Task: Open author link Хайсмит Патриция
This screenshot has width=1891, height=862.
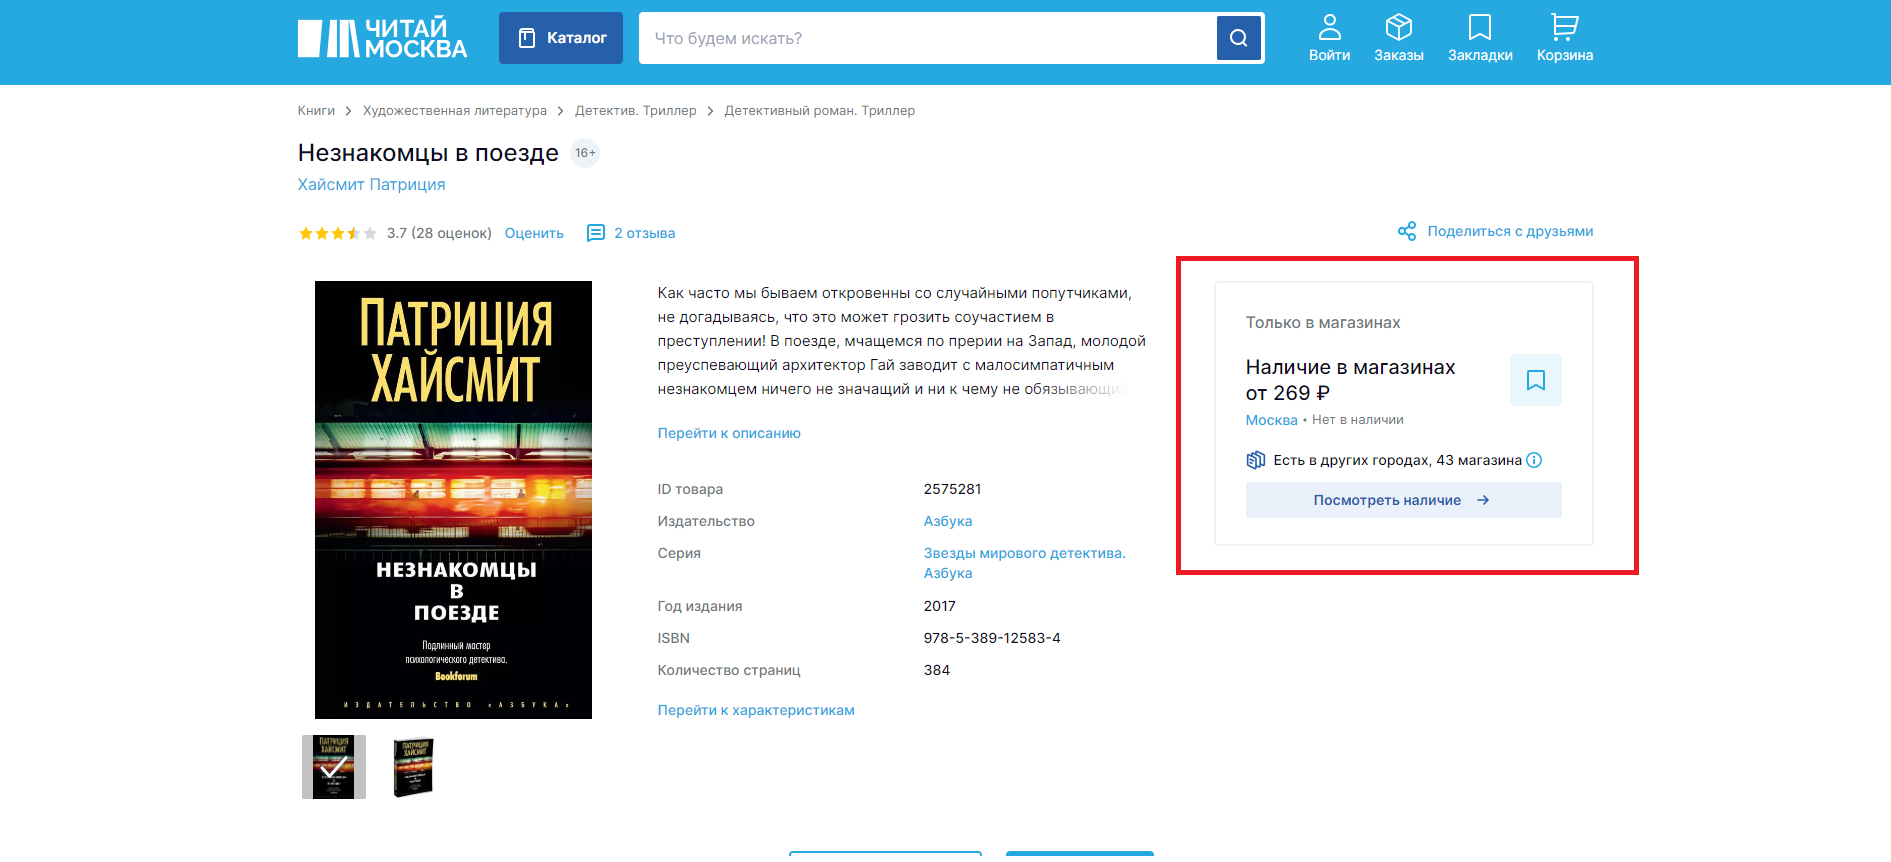Action: (x=371, y=184)
